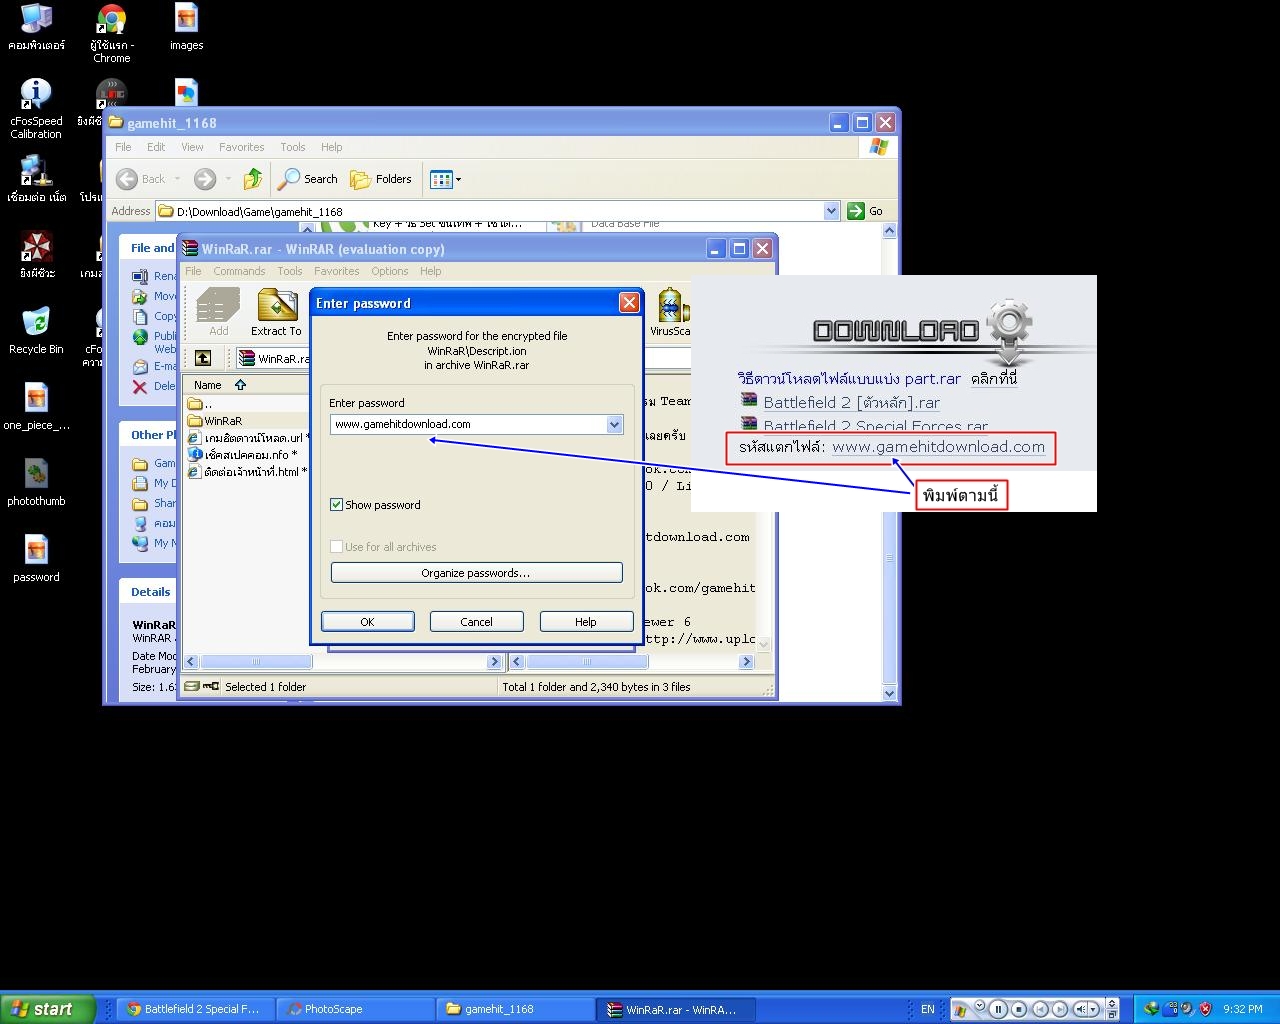Open the Recycle Bin desktop icon
1280x1024 pixels.
pos(36,330)
